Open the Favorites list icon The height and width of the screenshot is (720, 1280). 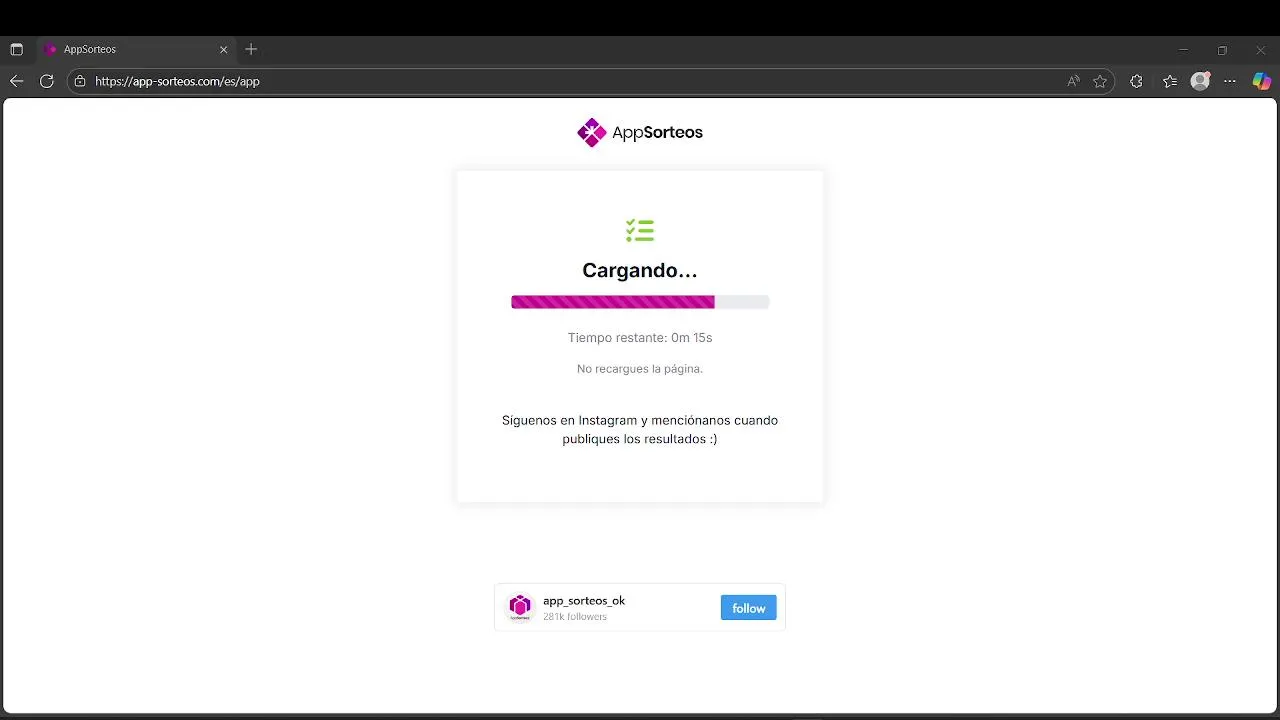1169,81
